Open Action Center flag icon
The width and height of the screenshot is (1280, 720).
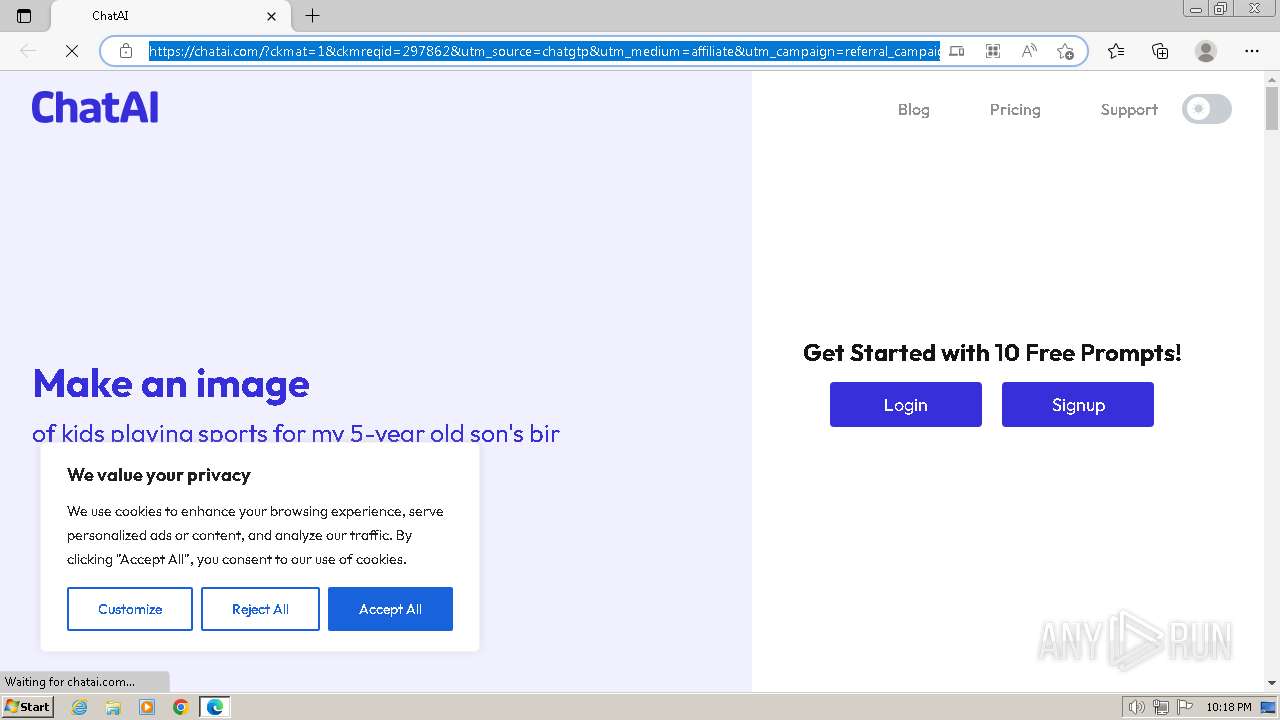1184,707
